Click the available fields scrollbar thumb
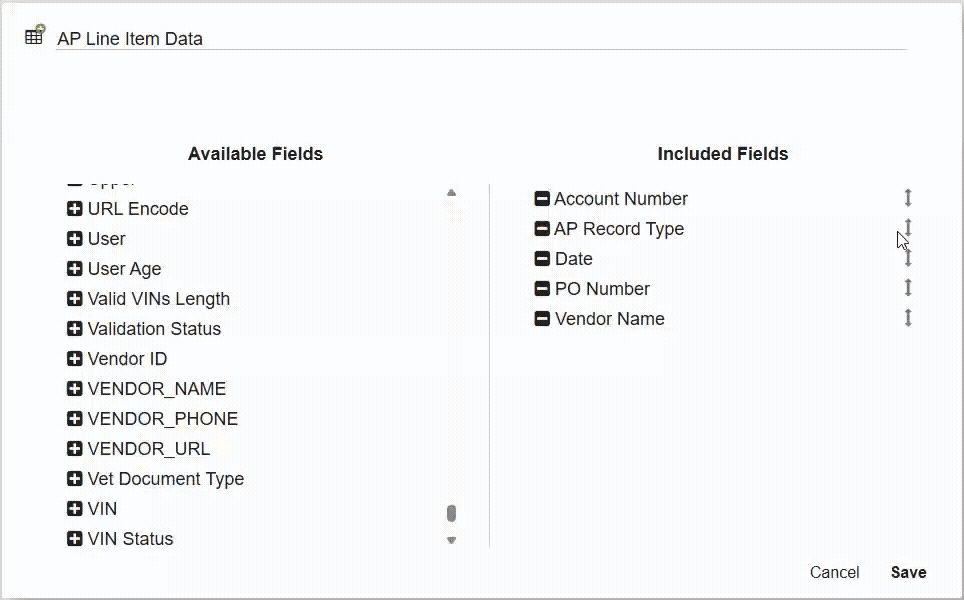Screen dimensions: 964x600 click(x=451, y=513)
